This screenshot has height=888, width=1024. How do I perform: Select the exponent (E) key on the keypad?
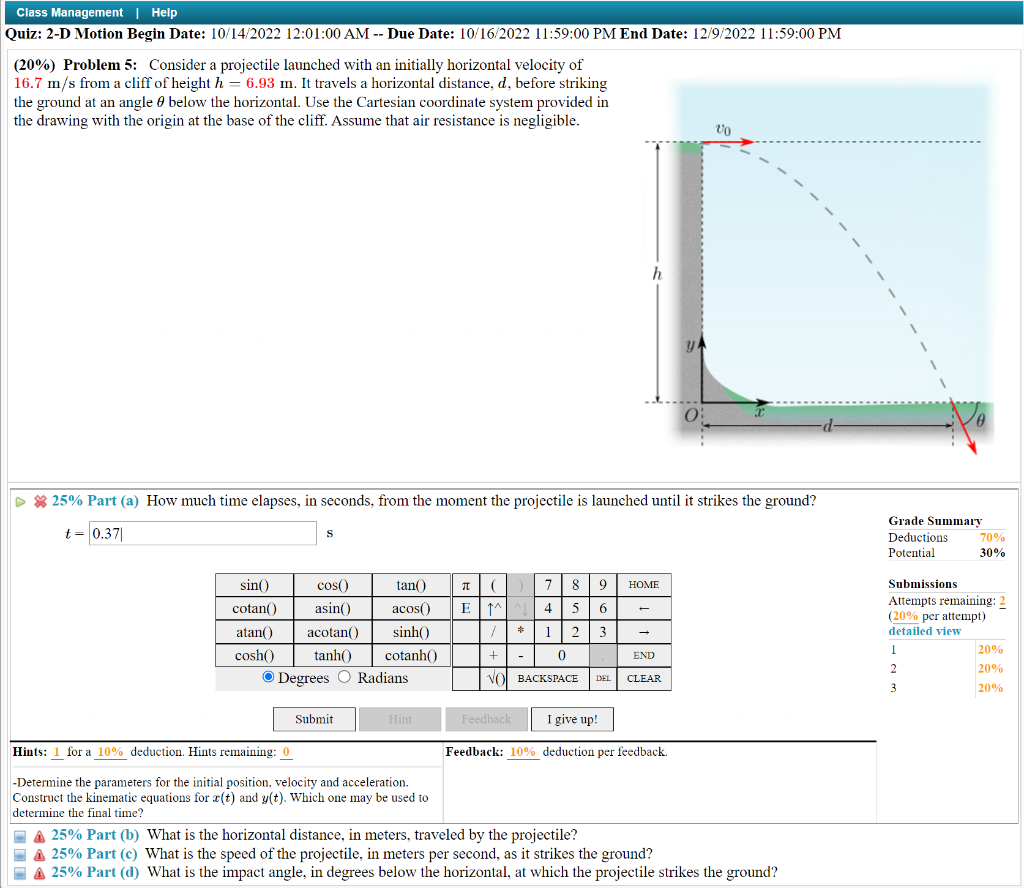pos(465,608)
